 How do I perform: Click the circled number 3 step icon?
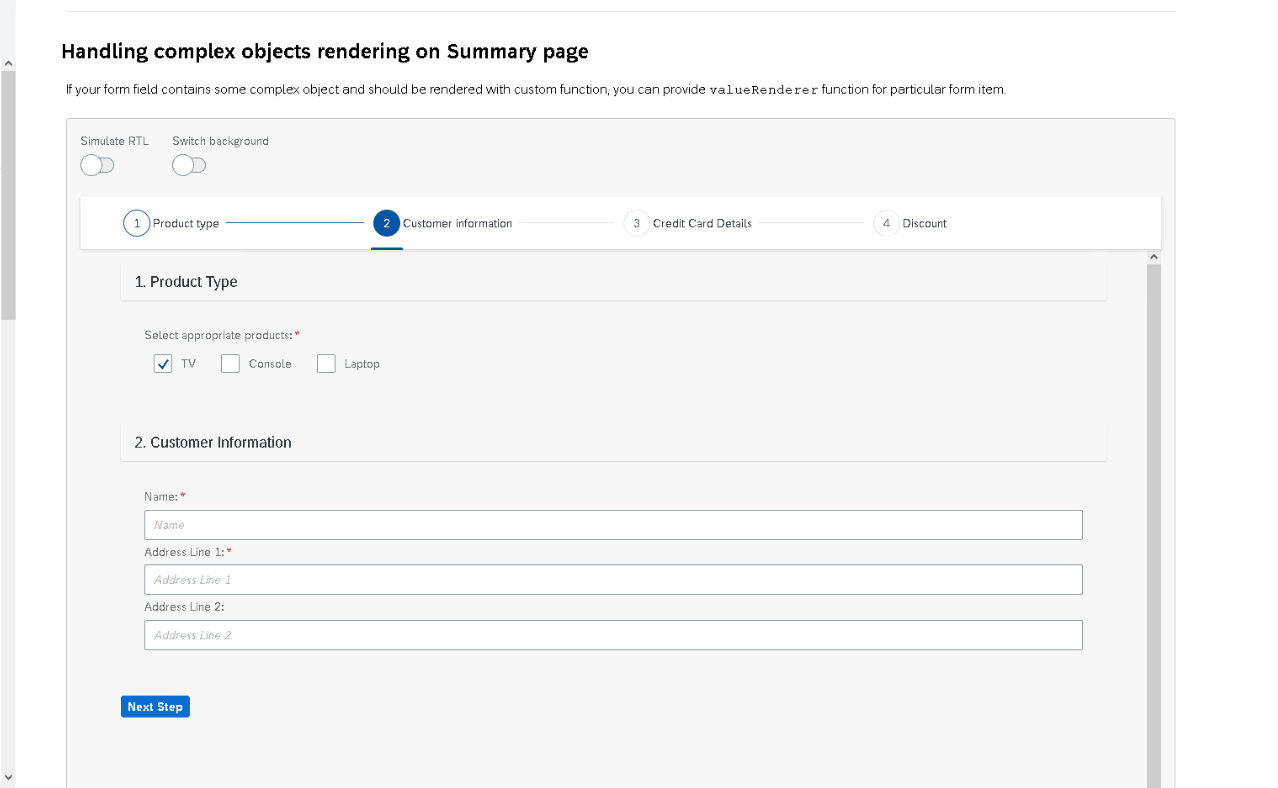pos(637,223)
